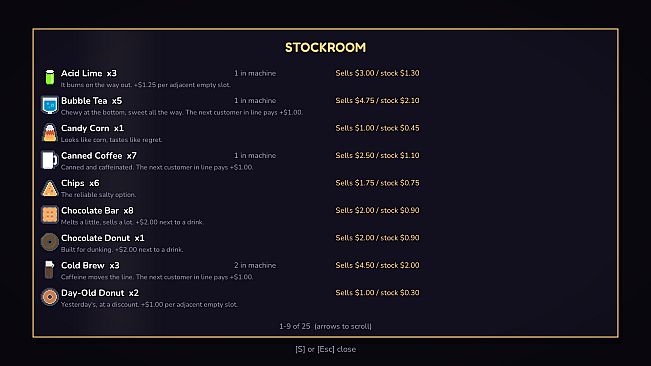Select the Chocolate Bar x8 entry

pyautogui.click(x=97, y=210)
